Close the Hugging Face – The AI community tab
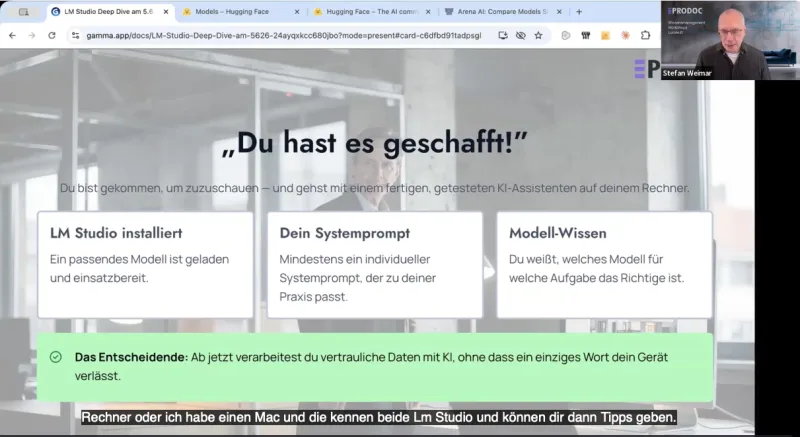The image size is (800, 437). coord(428,12)
